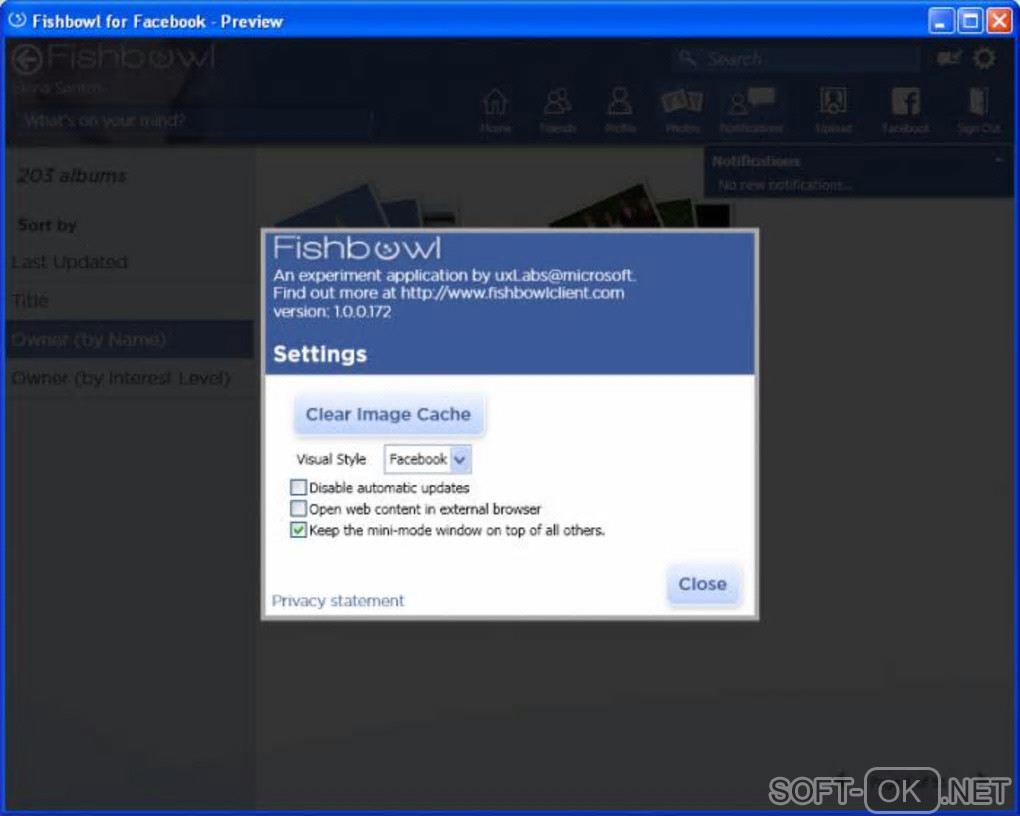This screenshot has height=816, width=1020.
Task: Maximize the Fishbowl window
Action: point(970,21)
